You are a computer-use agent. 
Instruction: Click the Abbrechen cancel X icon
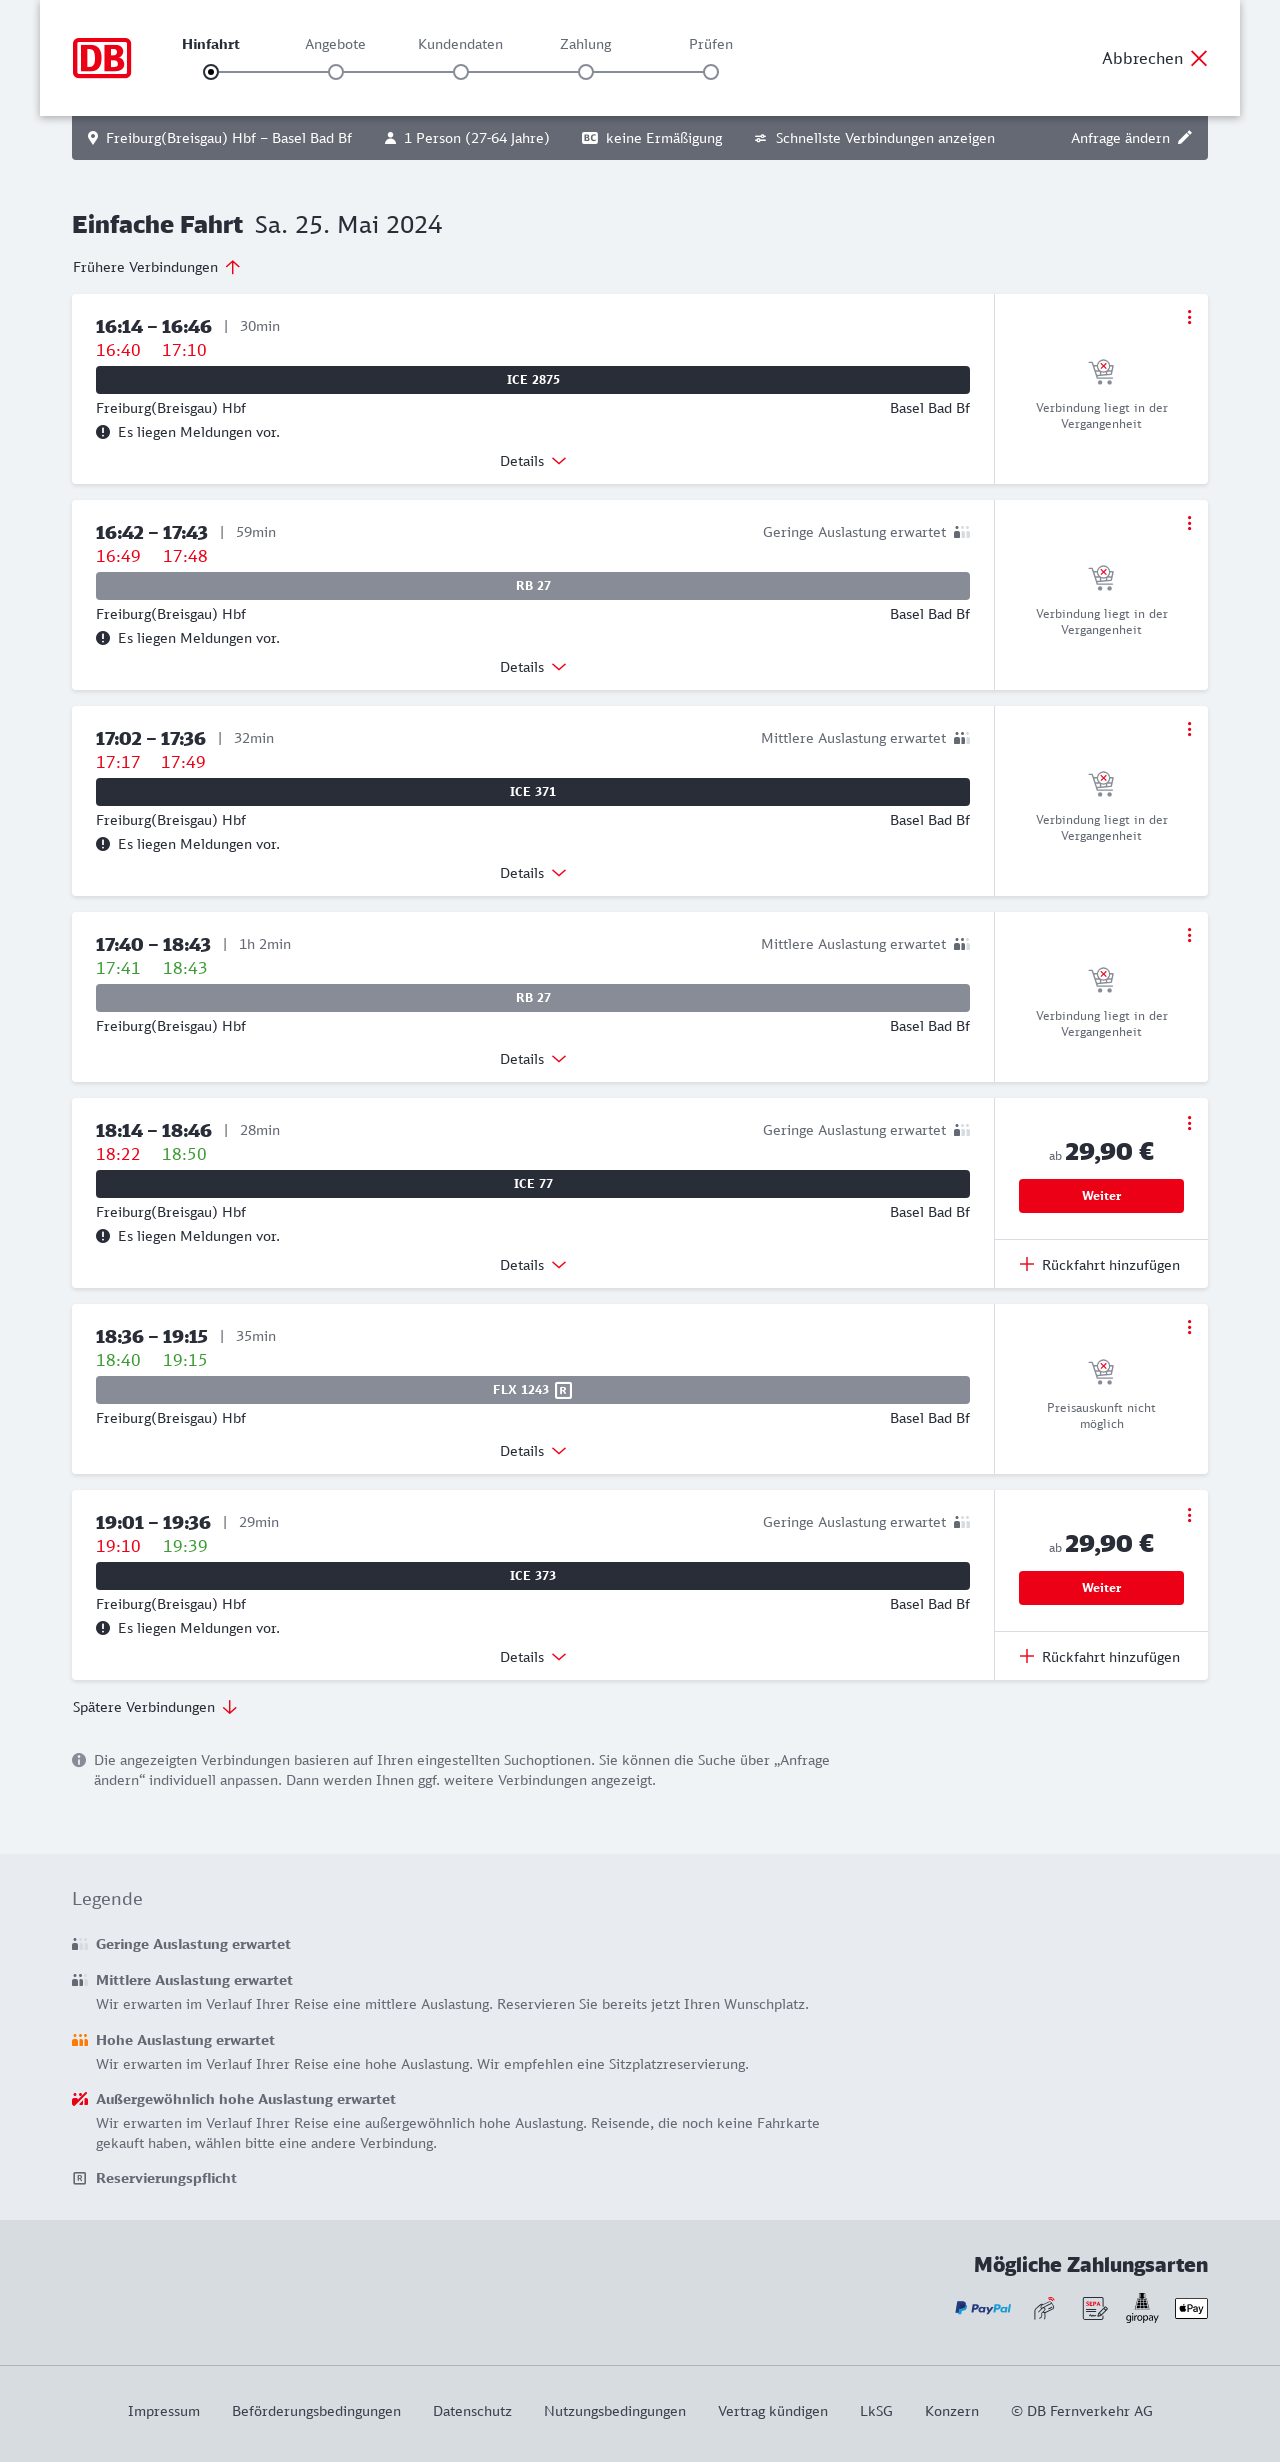point(1199,58)
